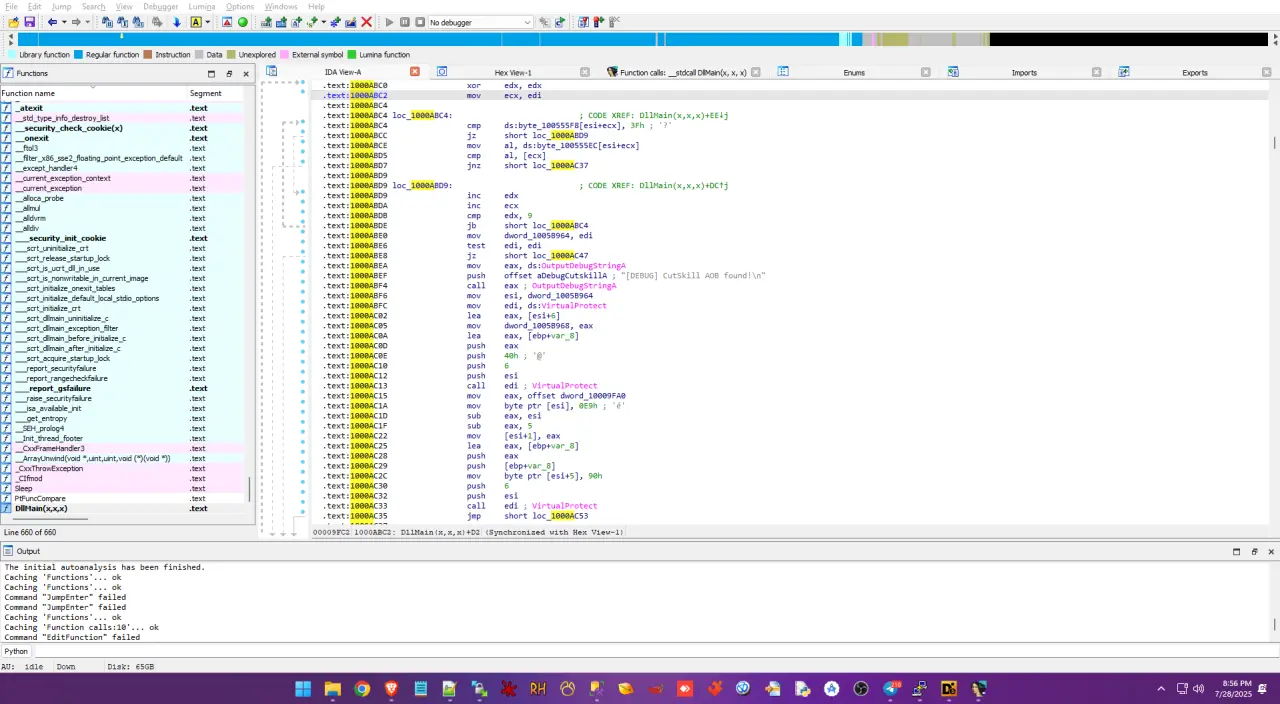Expand the forward-arrow history dropdown

[87, 22]
